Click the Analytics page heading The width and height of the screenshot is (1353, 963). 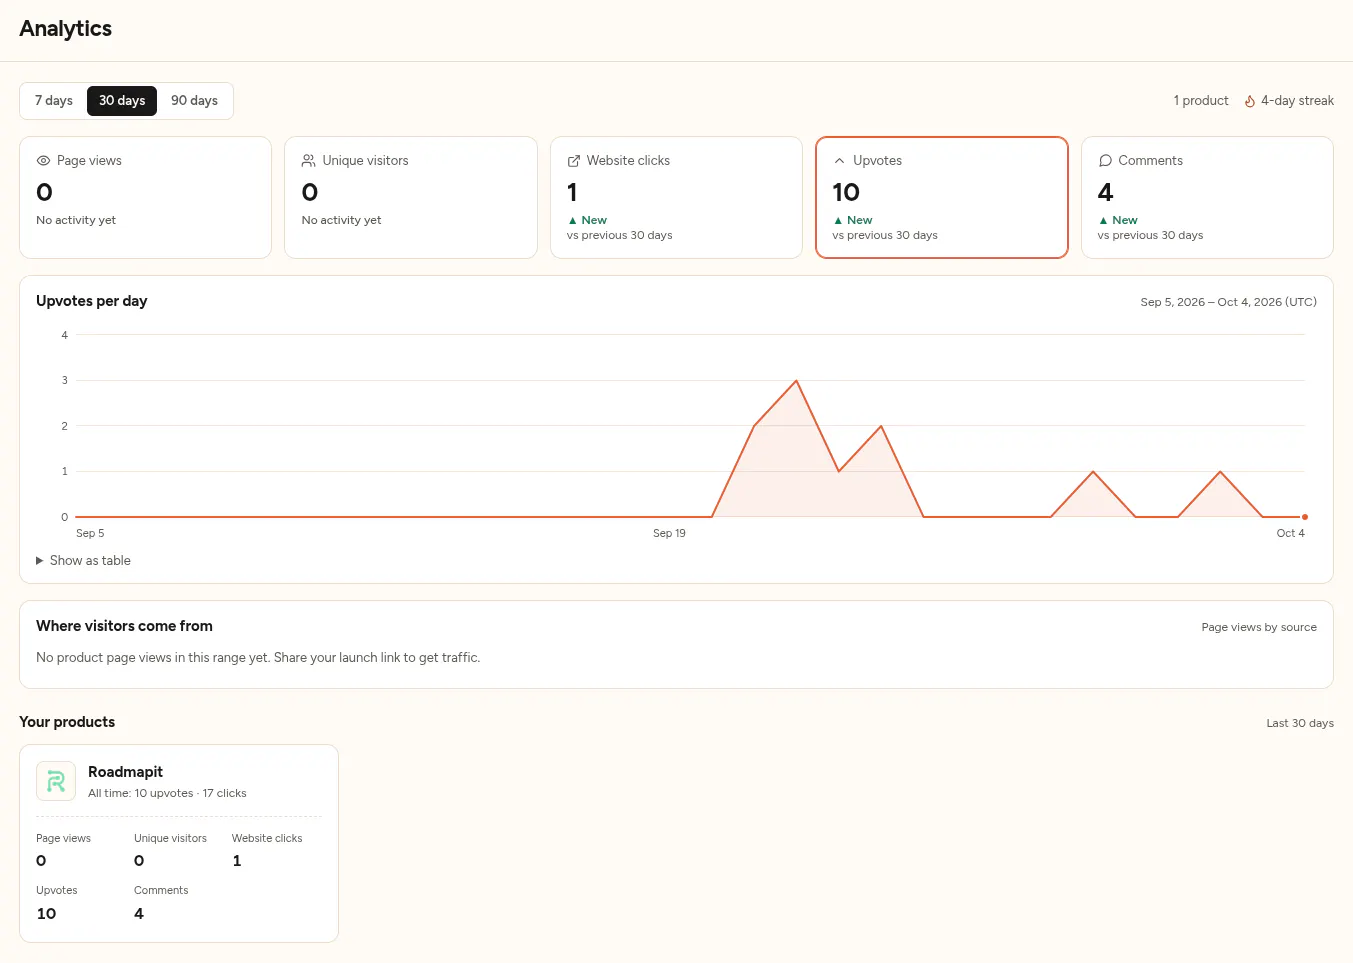tap(66, 29)
